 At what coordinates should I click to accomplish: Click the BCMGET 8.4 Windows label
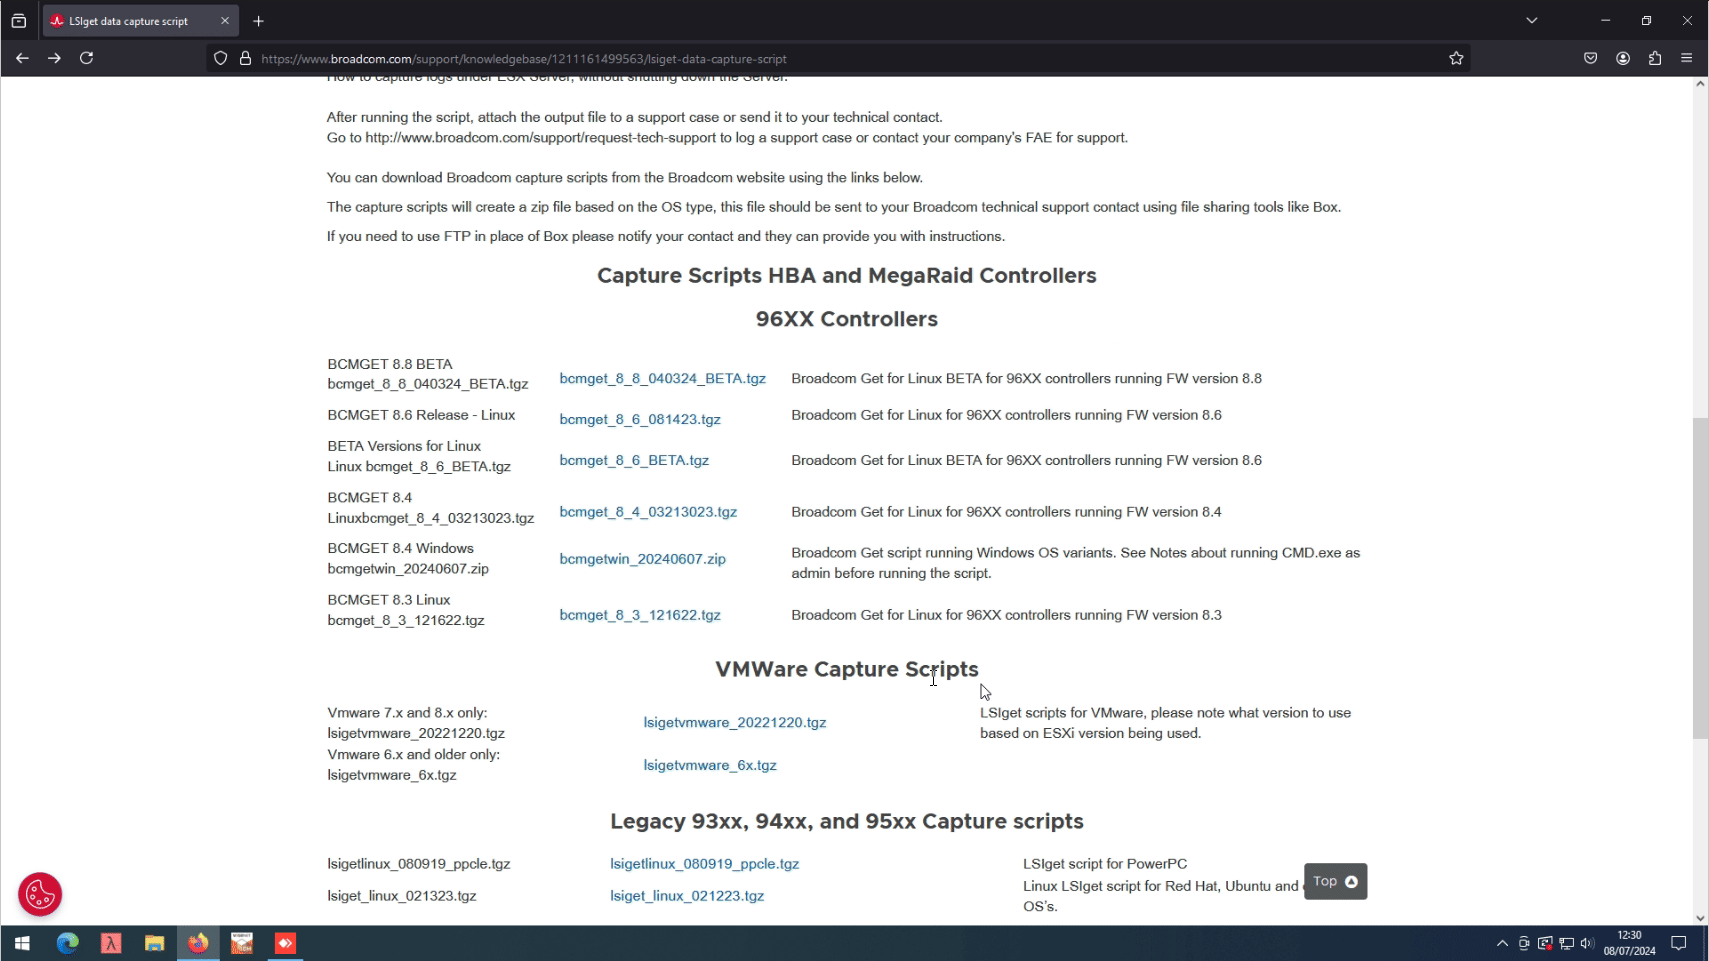pyautogui.click(x=400, y=549)
